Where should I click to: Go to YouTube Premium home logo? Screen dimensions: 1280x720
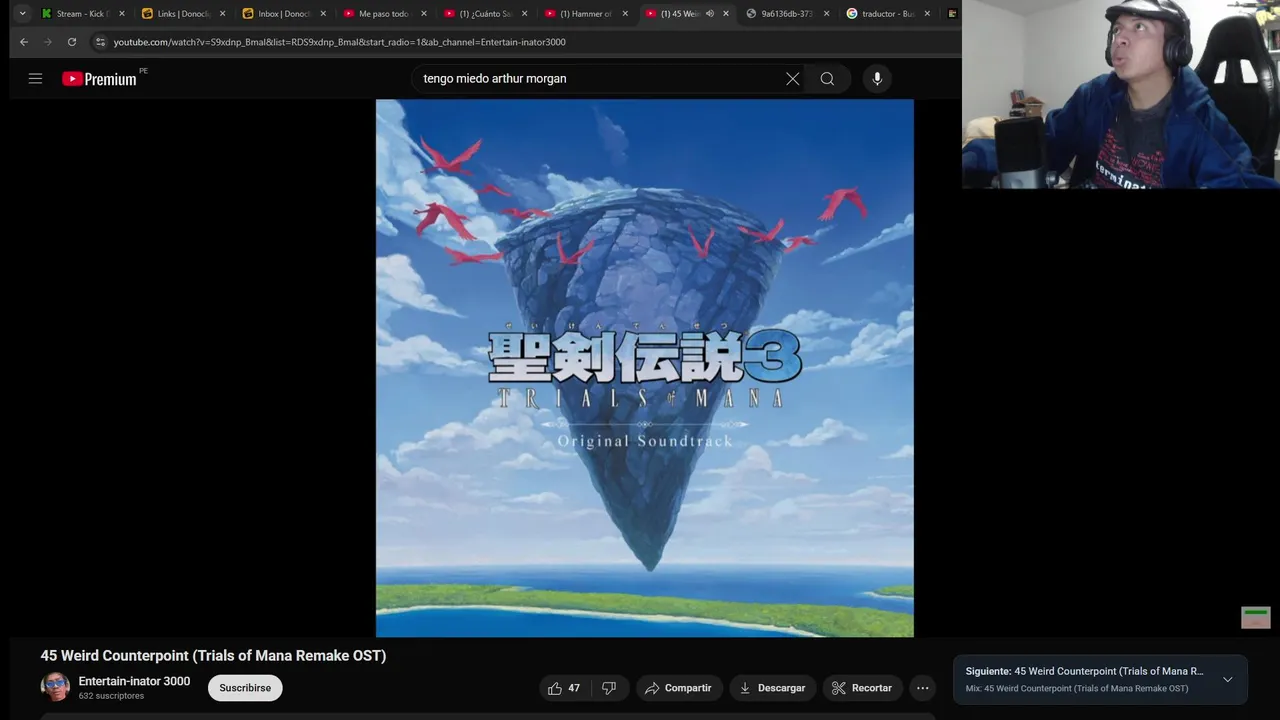(x=100, y=79)
